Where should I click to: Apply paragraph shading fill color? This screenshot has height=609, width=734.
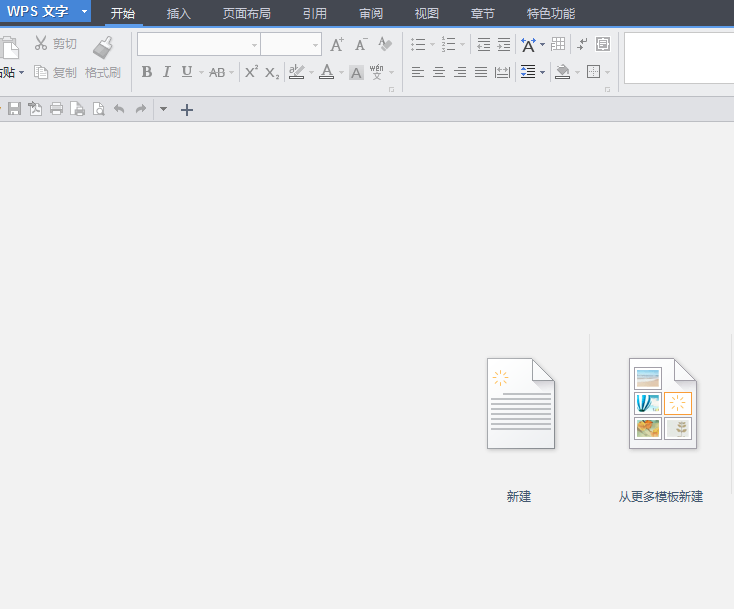pos(562,72)
